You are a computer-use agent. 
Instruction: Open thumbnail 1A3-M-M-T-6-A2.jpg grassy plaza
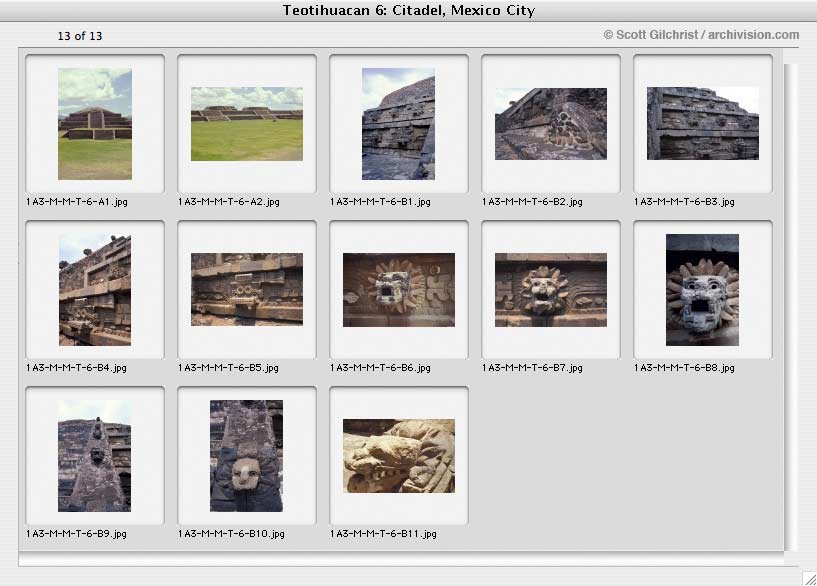[x=247, y=124]
